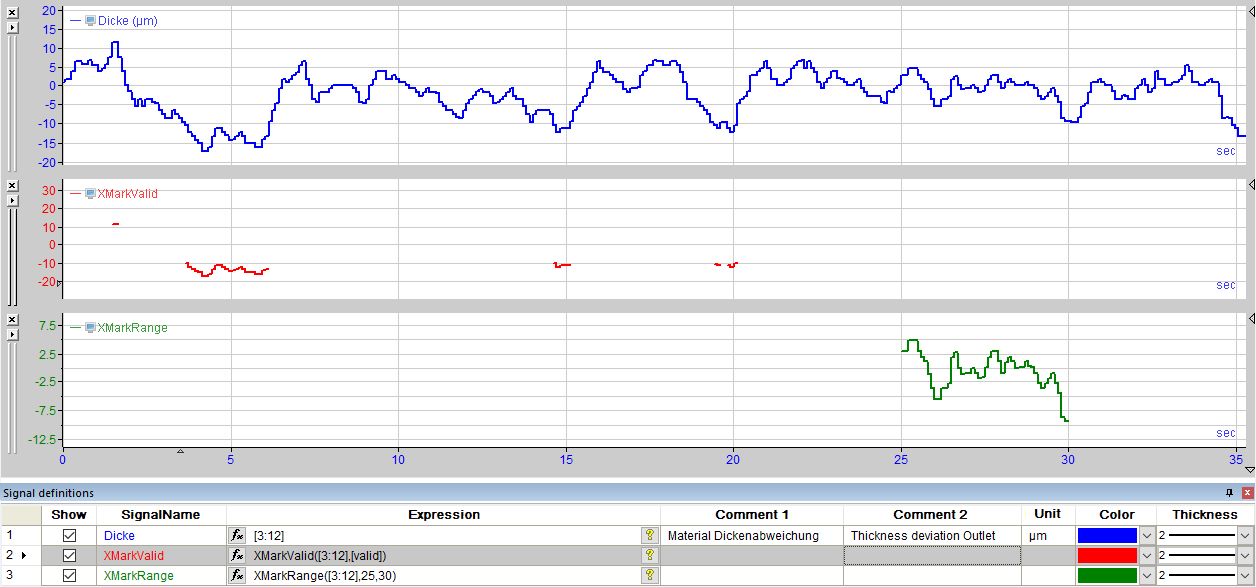
Task: Click the XMarkValid signal name cell
Action: [x=161, y=555]
